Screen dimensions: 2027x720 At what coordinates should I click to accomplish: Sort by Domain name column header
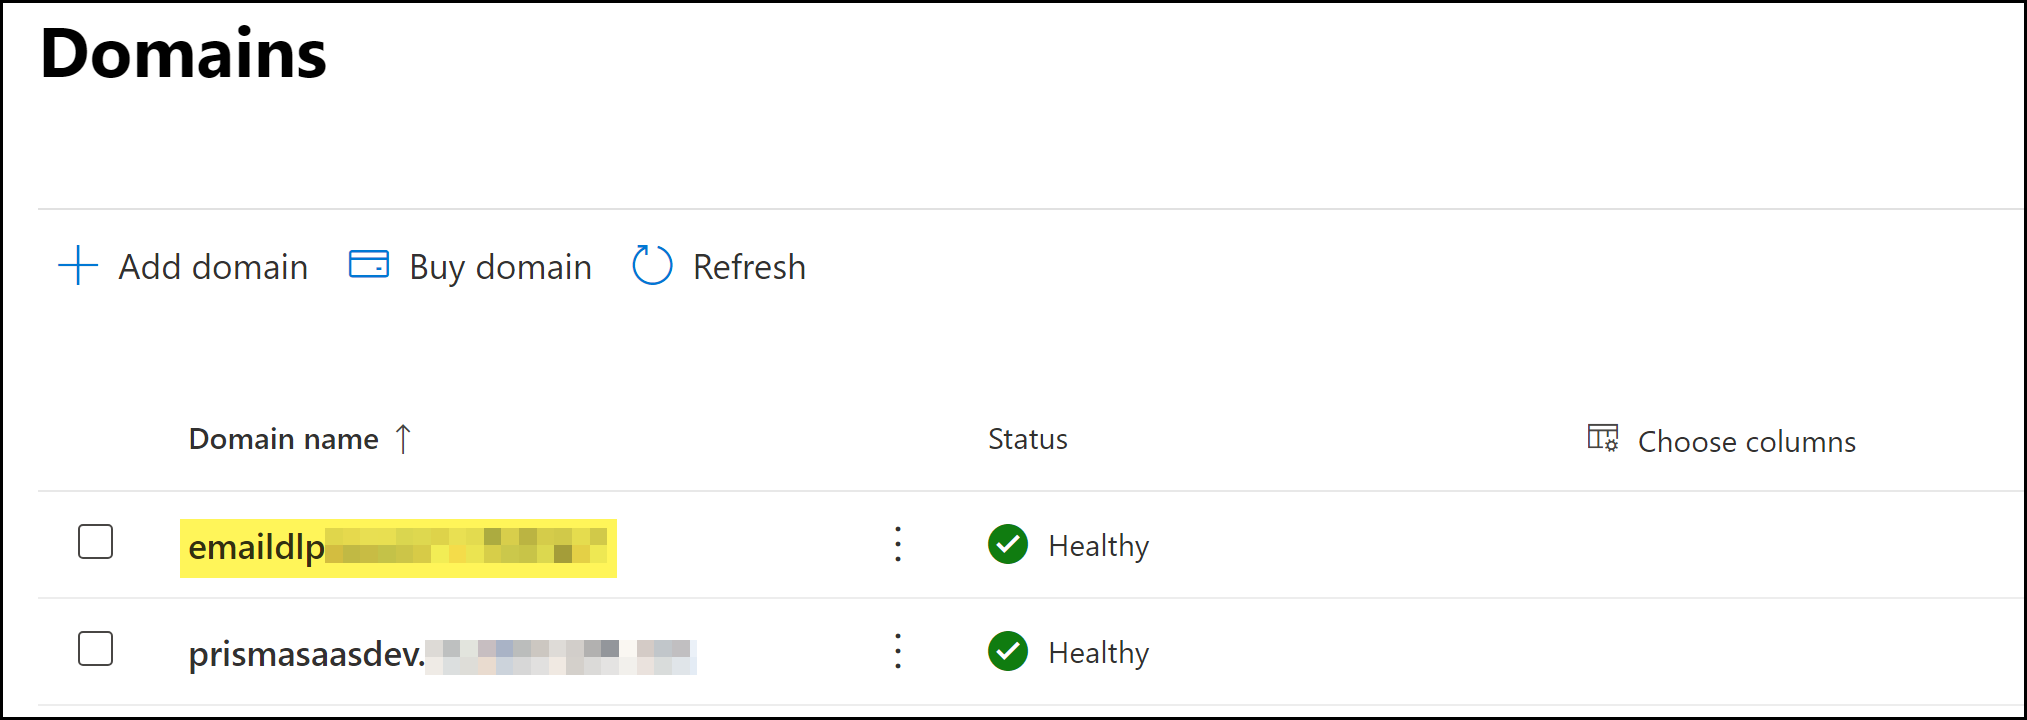click(283, 439)
